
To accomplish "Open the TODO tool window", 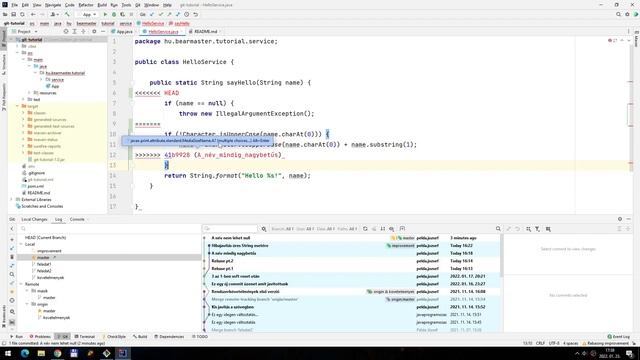I will pyautogui.click(x=200, y=337).
